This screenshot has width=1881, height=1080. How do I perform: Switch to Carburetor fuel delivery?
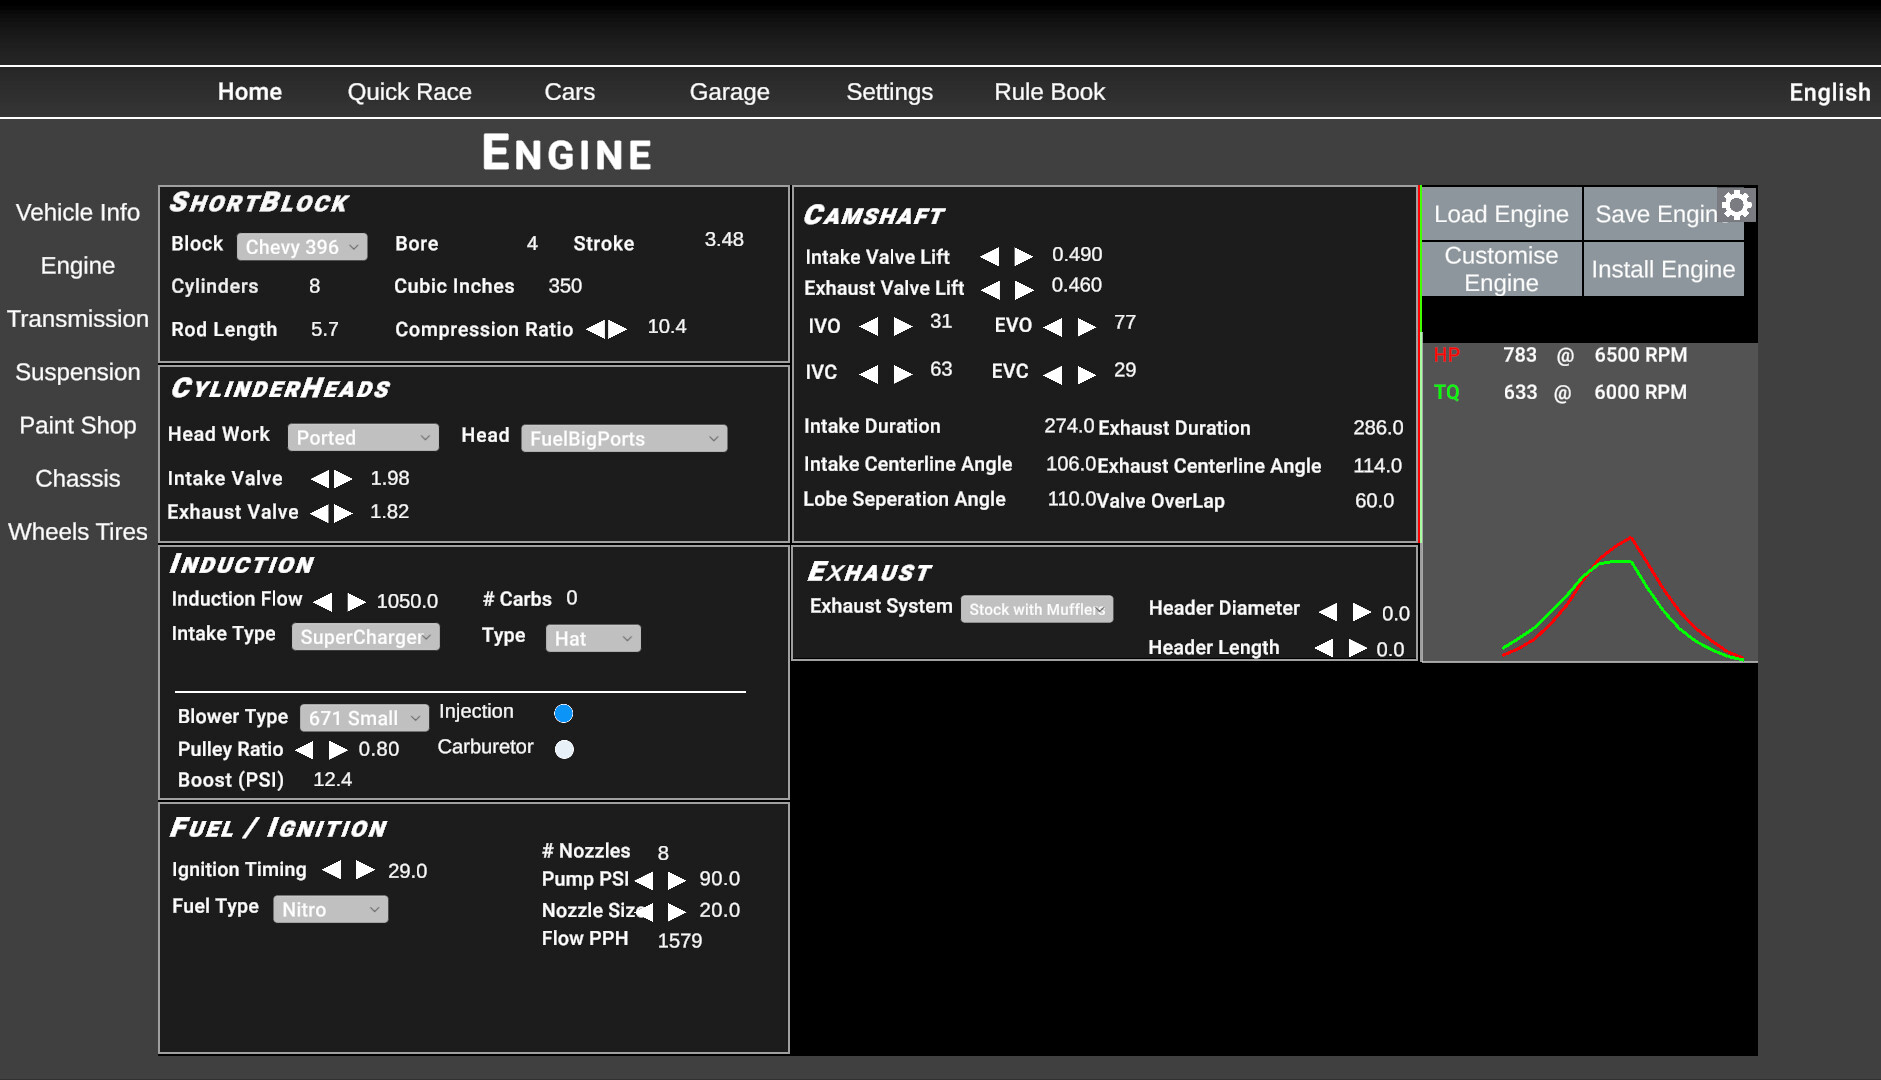pos(564,748)
